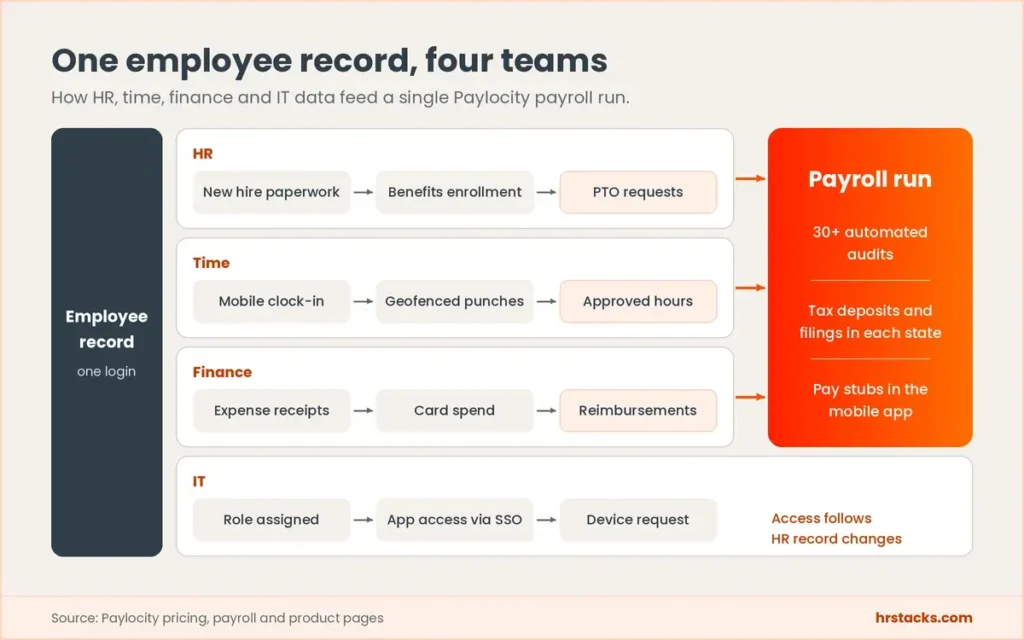Click the Finance section heading

[222, 372]
